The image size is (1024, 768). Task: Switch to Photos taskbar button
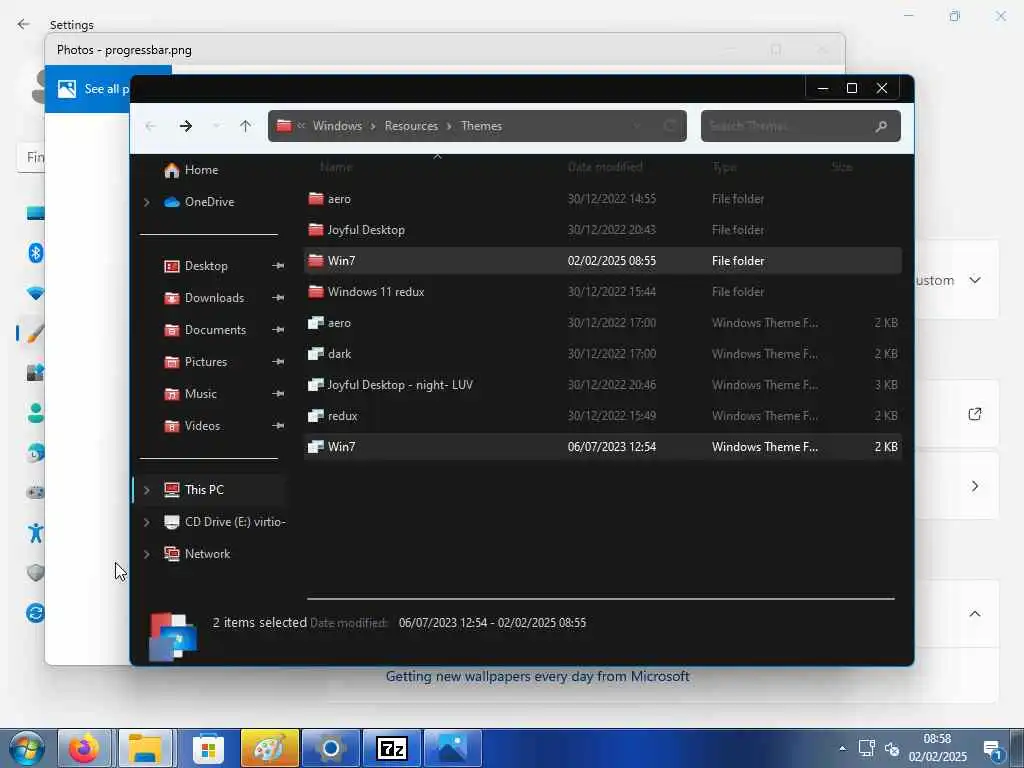coord(453,748)
